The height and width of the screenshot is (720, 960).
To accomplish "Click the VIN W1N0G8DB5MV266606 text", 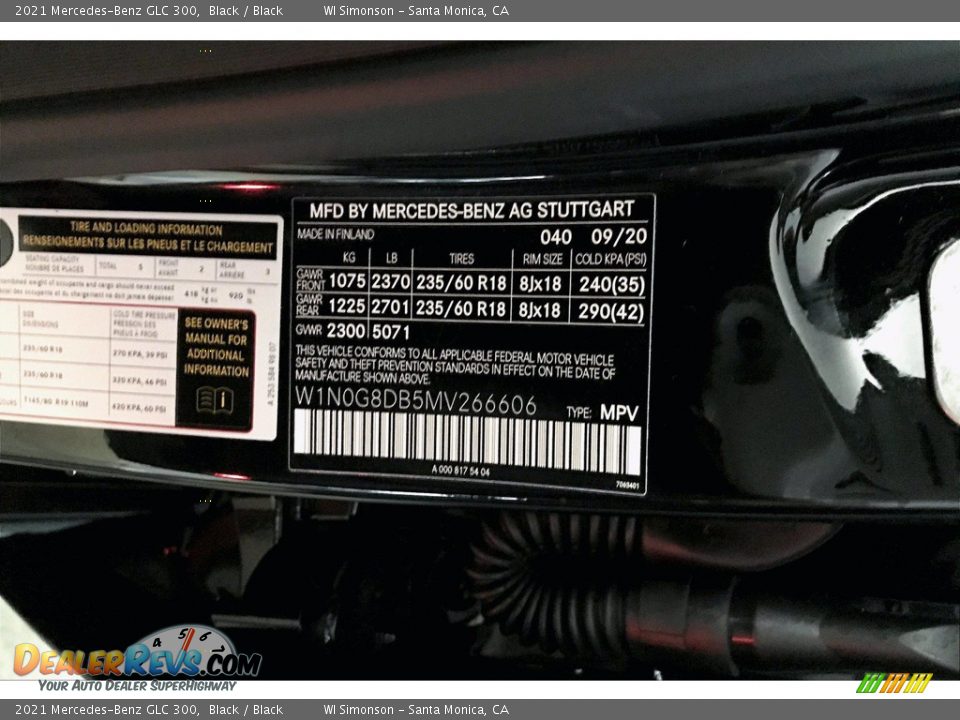I will (416, 402).
